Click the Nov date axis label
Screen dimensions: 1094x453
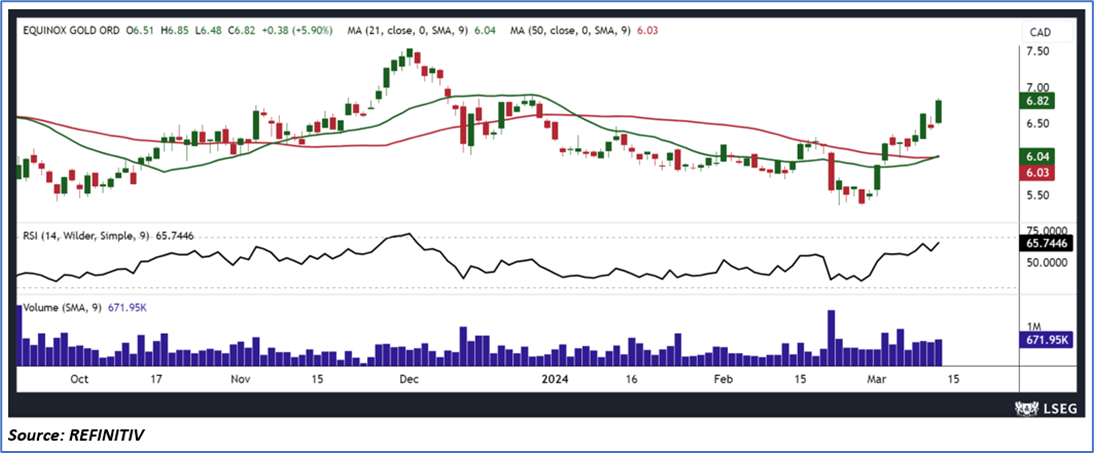click(x=240, y=379)
